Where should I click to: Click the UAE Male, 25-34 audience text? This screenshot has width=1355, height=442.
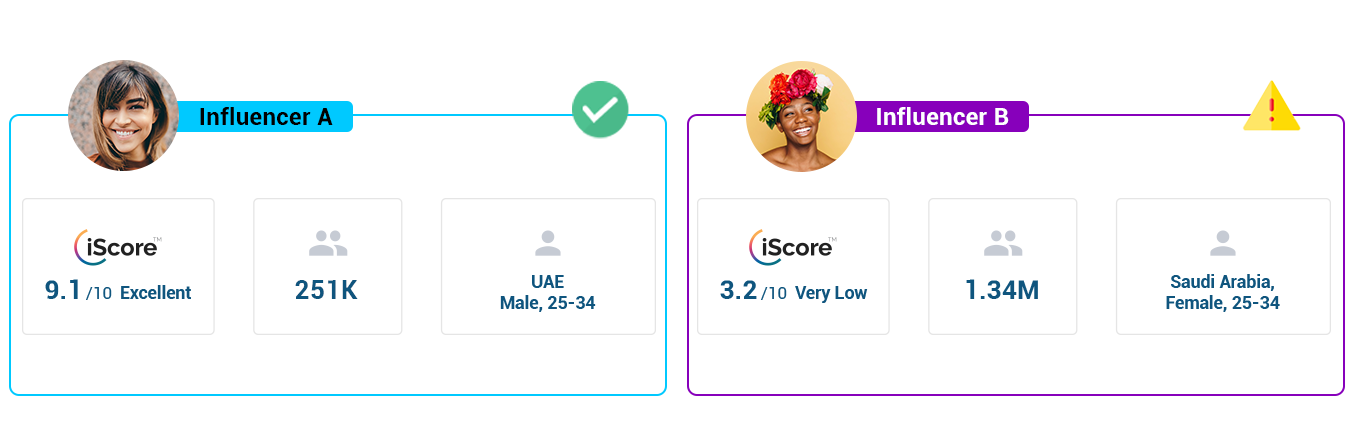tap(547, 292)
